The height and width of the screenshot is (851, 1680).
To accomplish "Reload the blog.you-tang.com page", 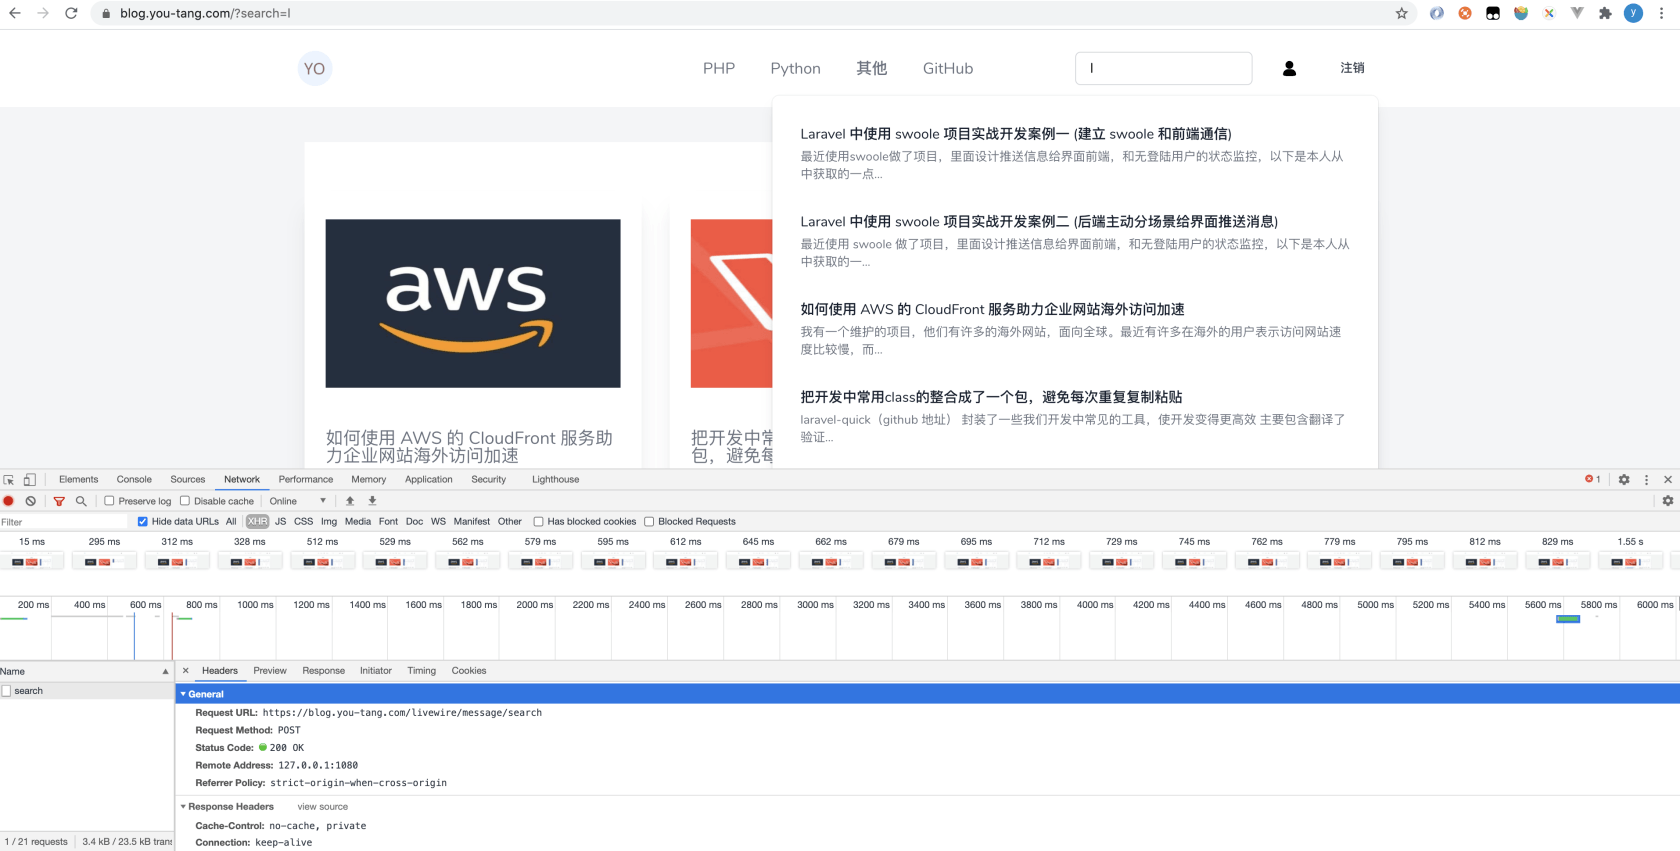I will click(71, 13).
